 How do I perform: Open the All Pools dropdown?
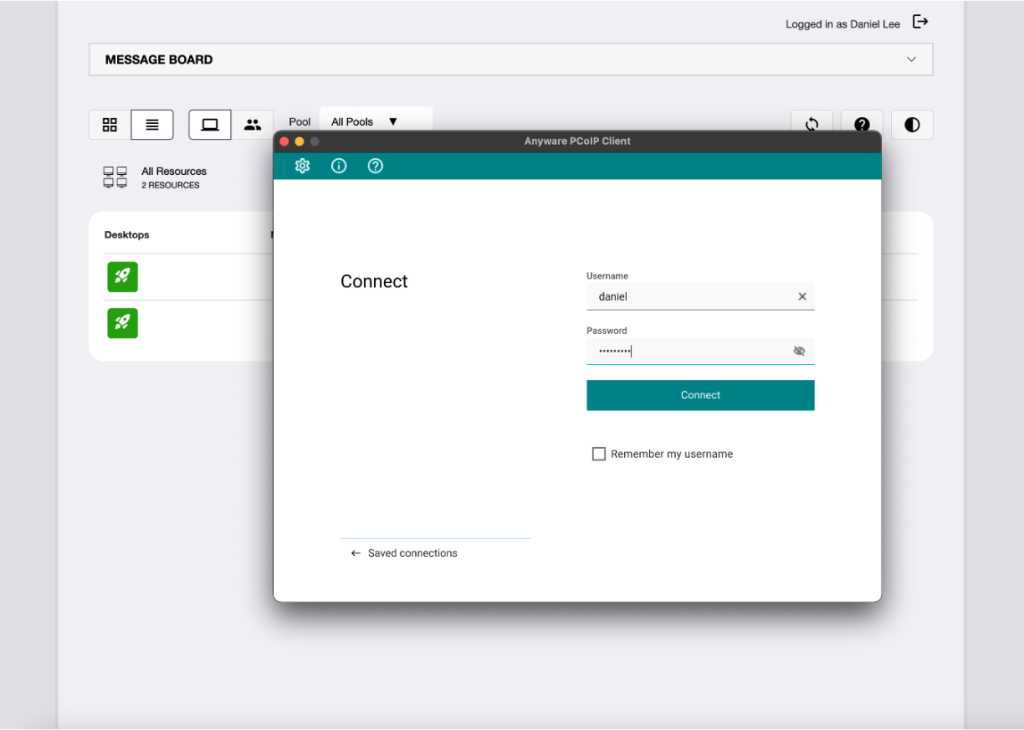point(376,121)
